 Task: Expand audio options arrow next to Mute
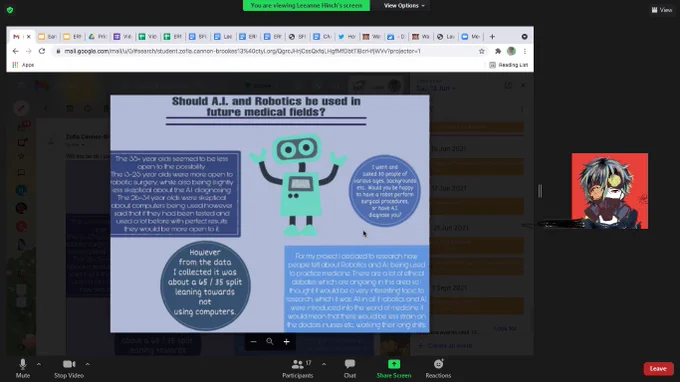click(39, 364)
